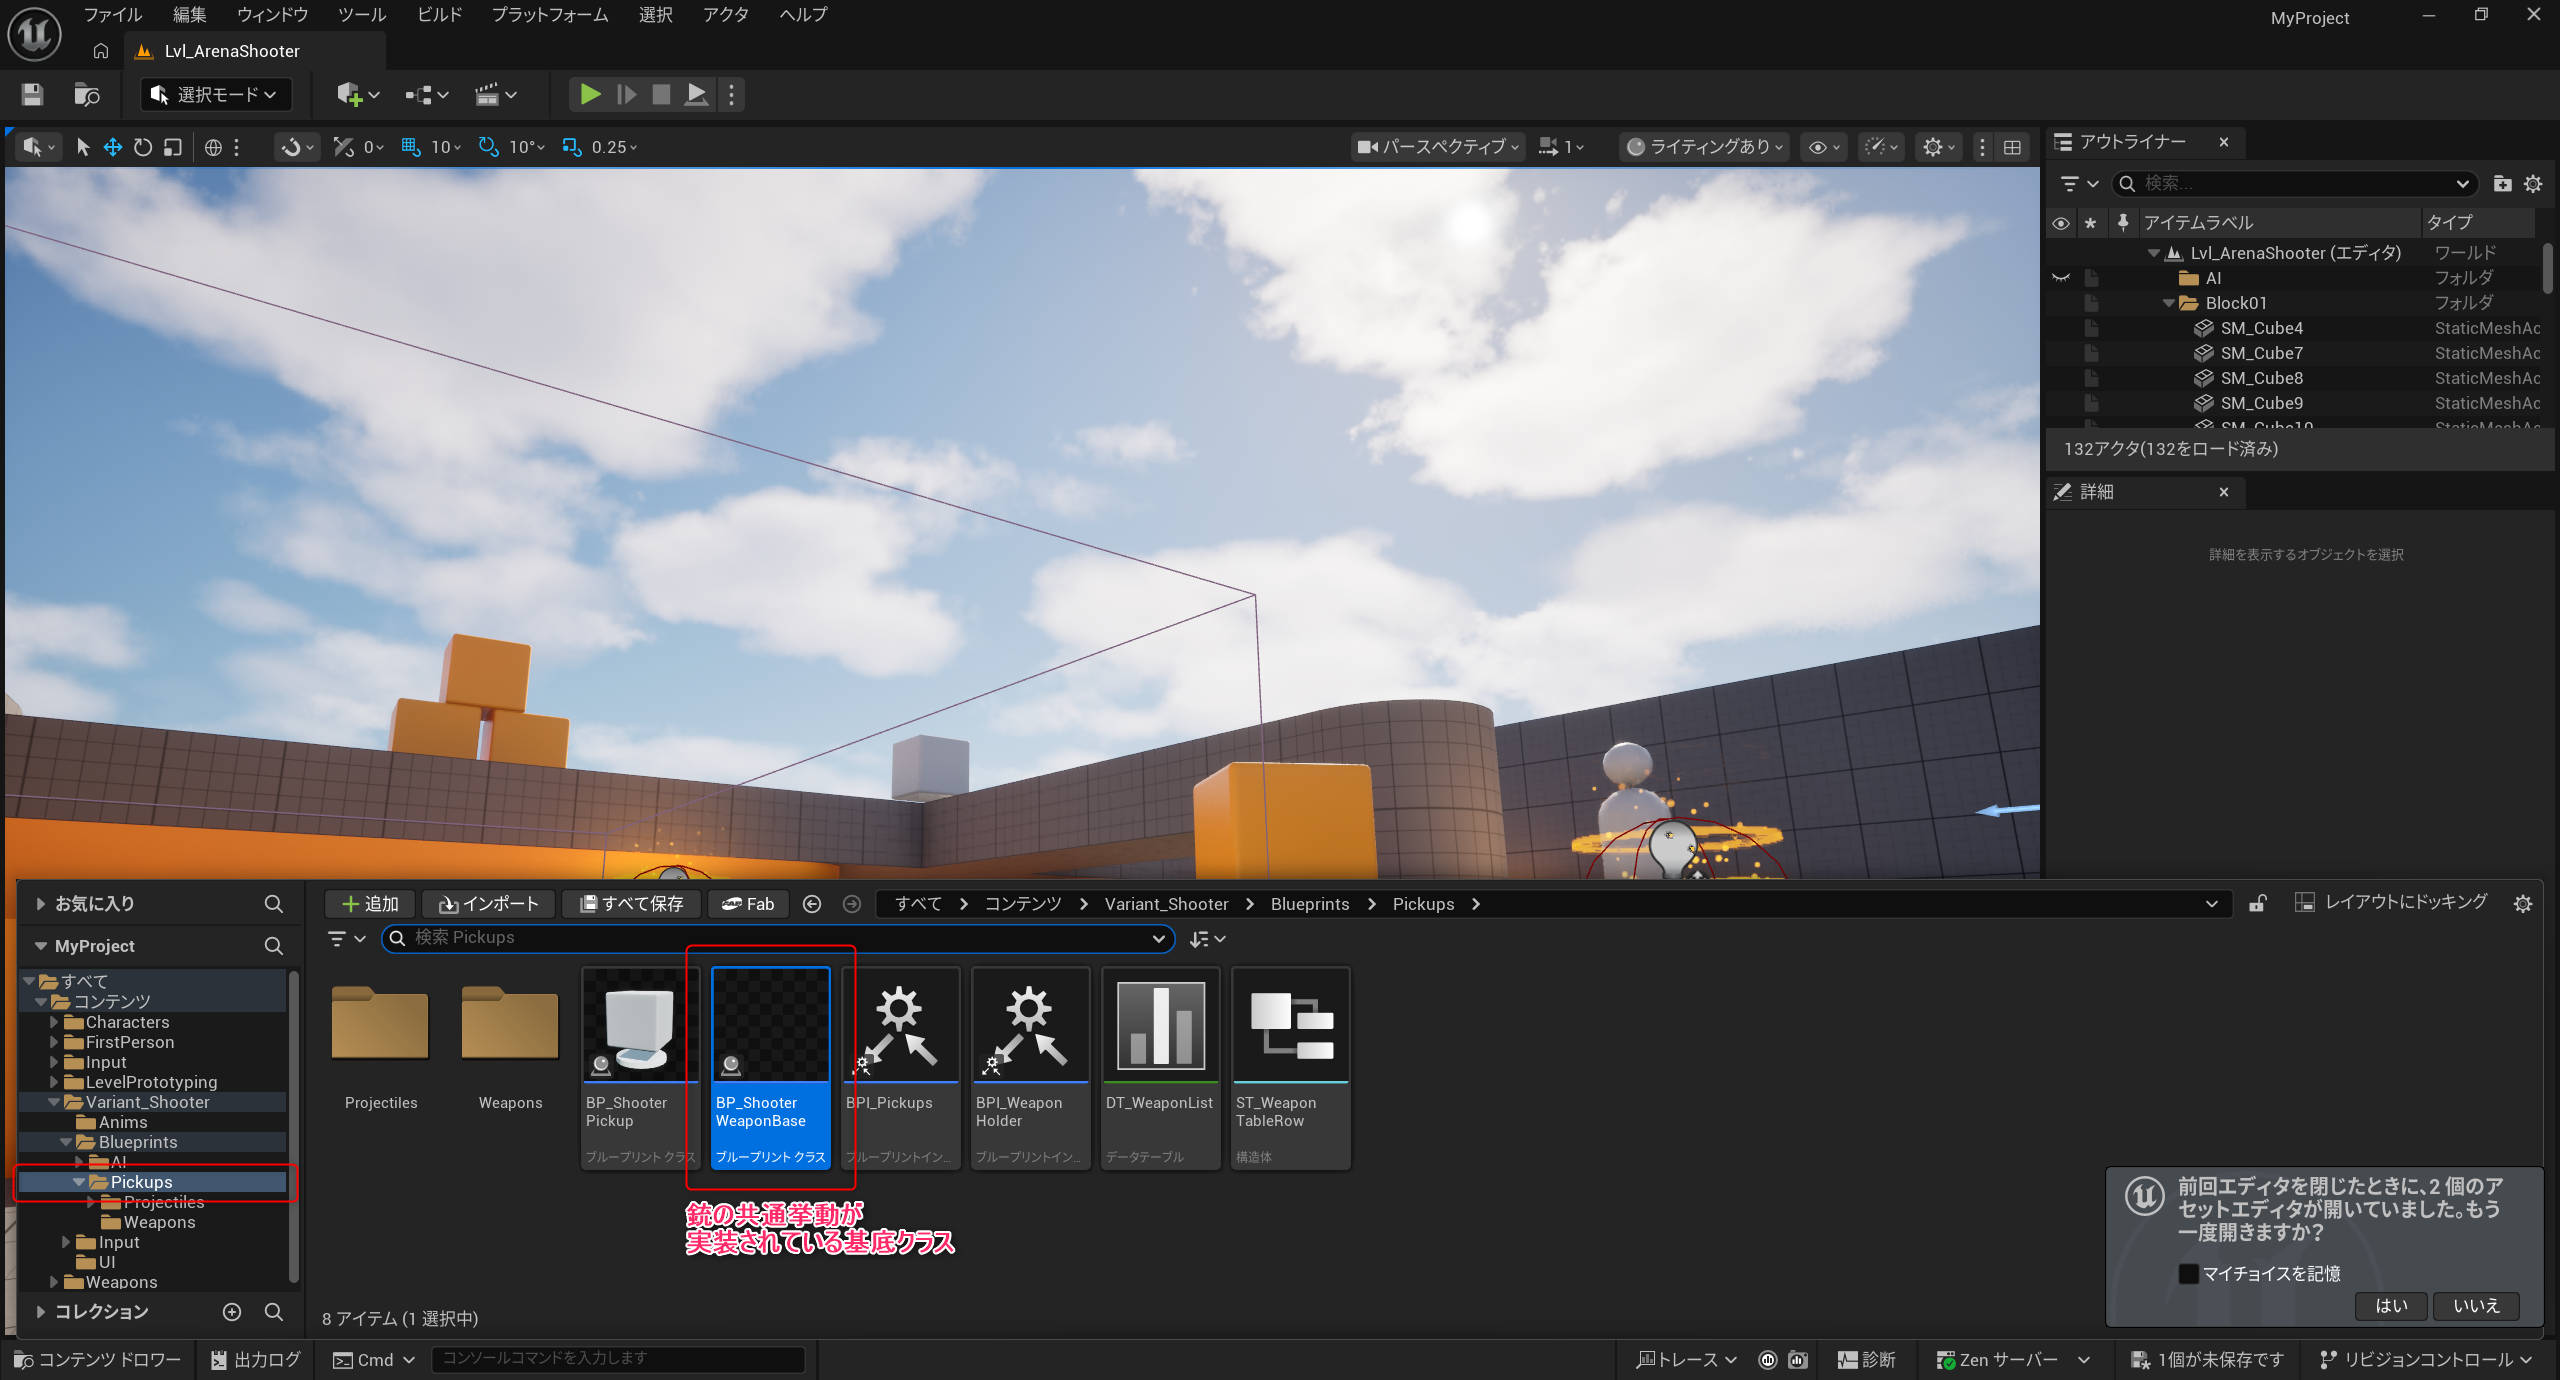Click the はい button in notification
Image resolution: width=2560 pixels, height=1380 pixels.
coord(2390,1305)
